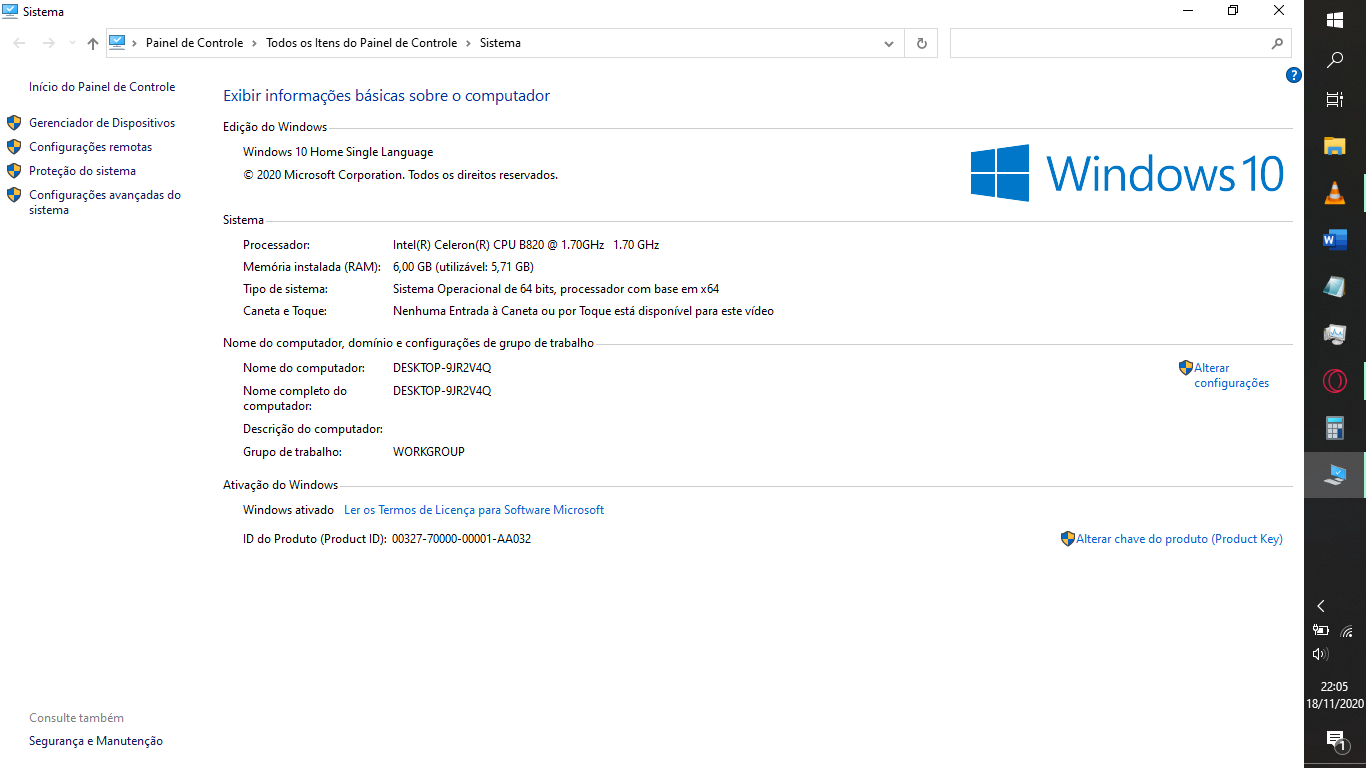Click the battery tray icon
Image resolution: width=1366 pixels, height=768 pixels.
(x=1321, y=631)
